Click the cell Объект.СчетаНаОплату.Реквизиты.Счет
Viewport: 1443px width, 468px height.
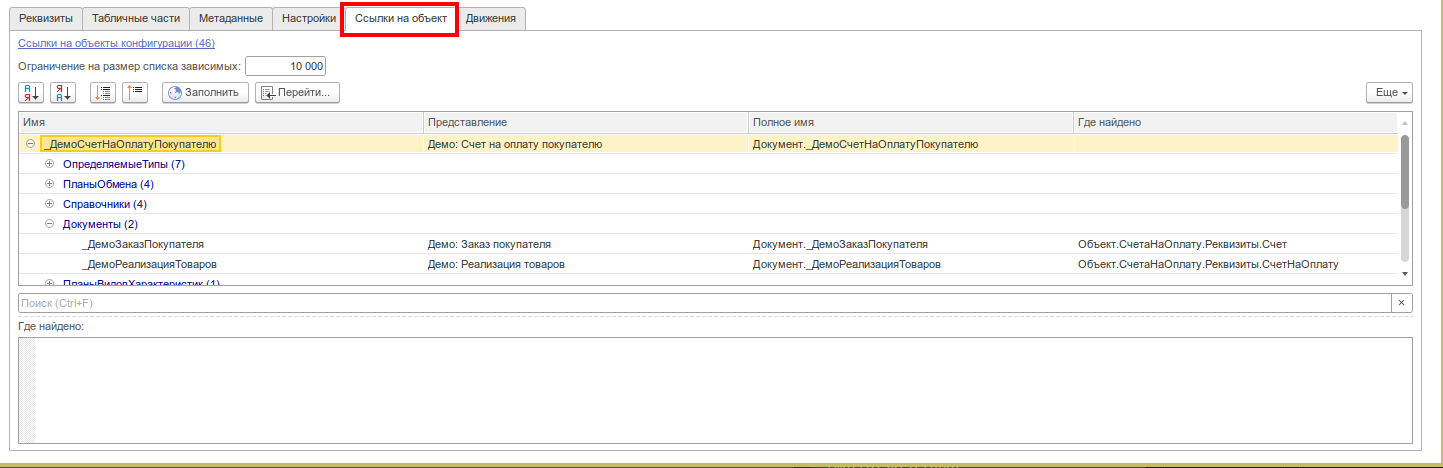[1236, 244]
